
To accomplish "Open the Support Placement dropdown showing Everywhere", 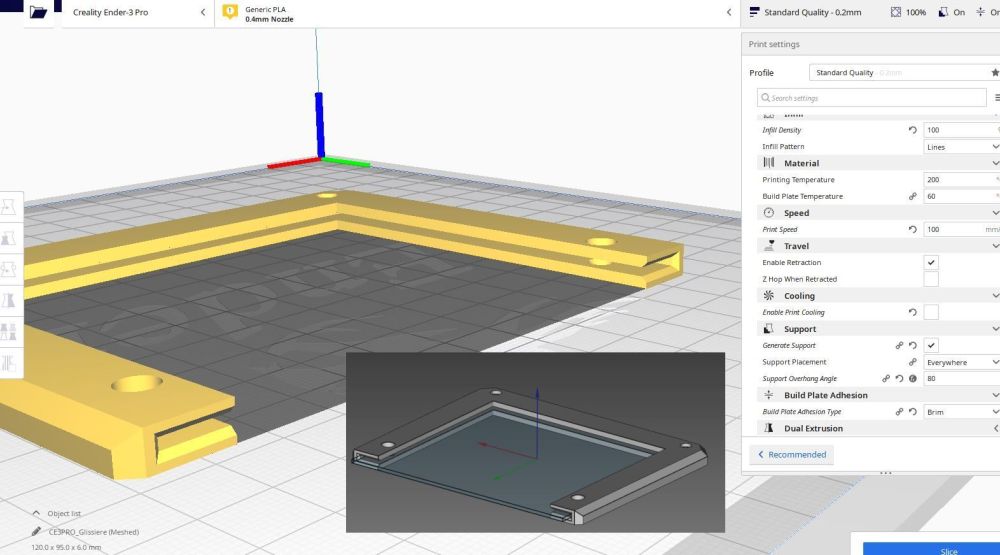I will point(962,362).
